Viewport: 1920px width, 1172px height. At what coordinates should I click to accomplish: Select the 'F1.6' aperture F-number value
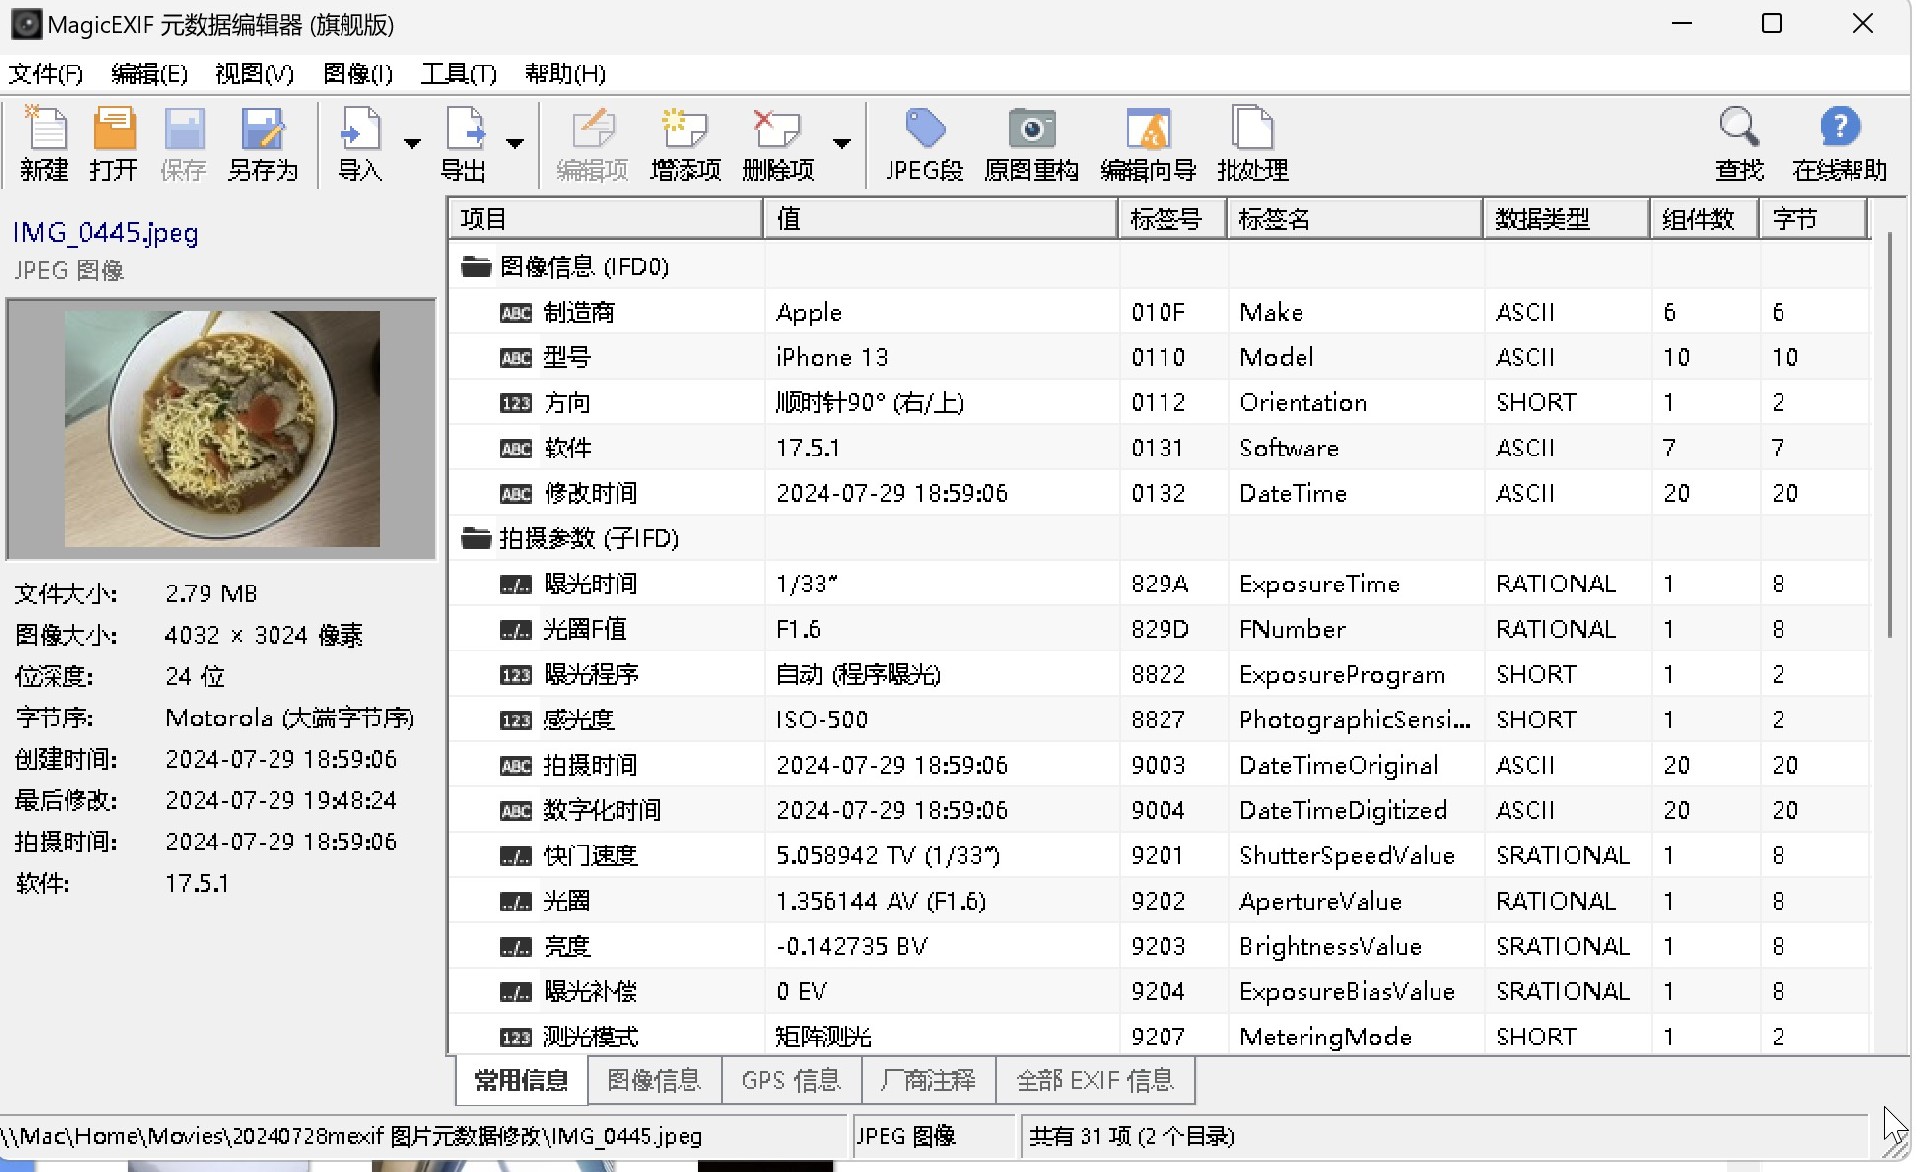click(798, 630)
